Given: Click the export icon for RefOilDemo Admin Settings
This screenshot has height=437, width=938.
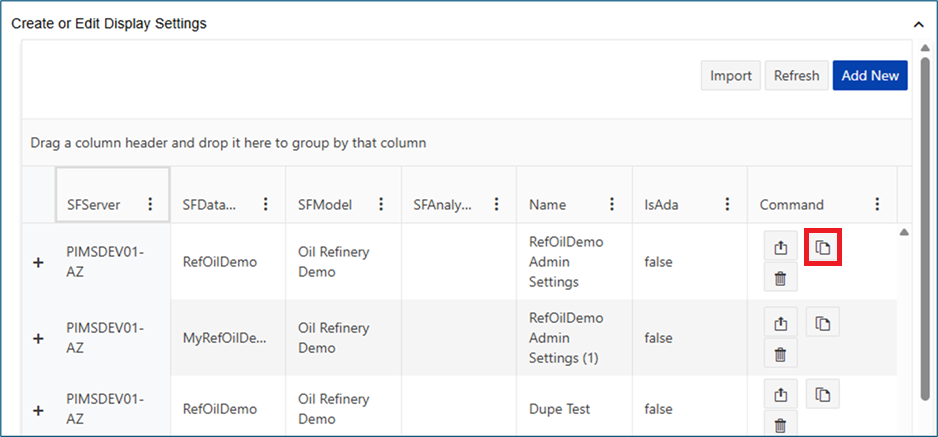Looking at the screenshot, I should (x=780, y=247).
